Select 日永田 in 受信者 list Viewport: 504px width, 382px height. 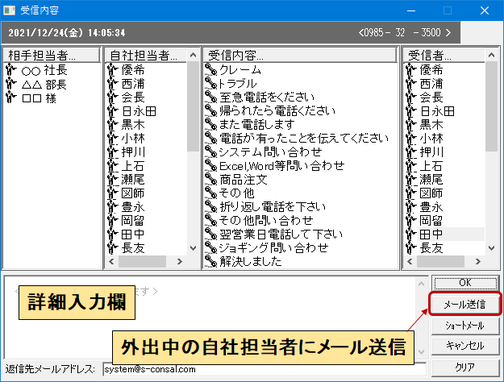pyautogui.click(x=437, y=111)
